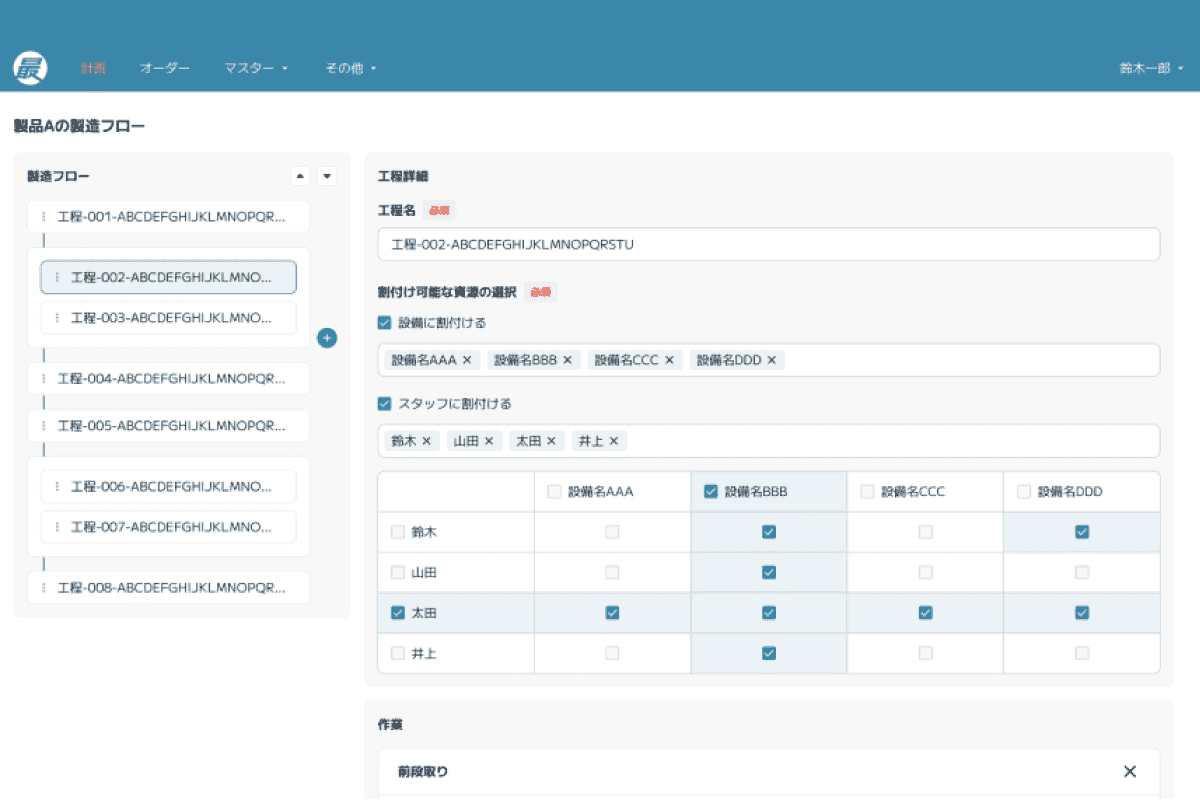The image size is (1200, 800).
Task: Click the drag handle of 工程-008
Action: (43, 588)
